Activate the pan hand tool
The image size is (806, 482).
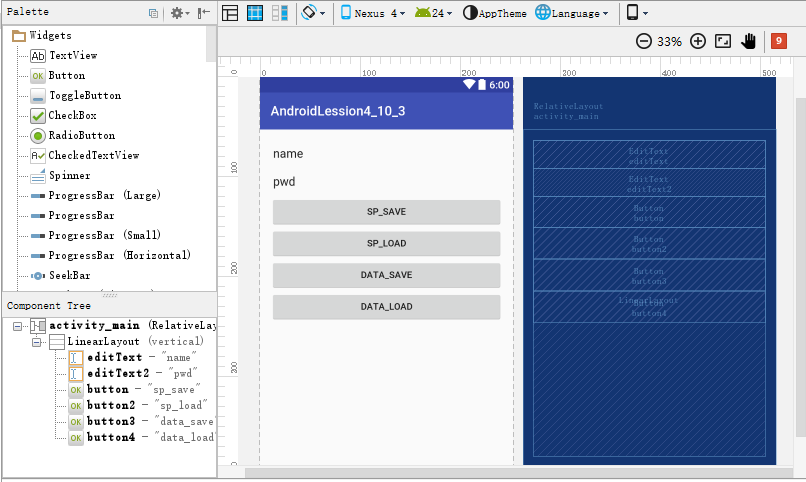click(749, 41)
